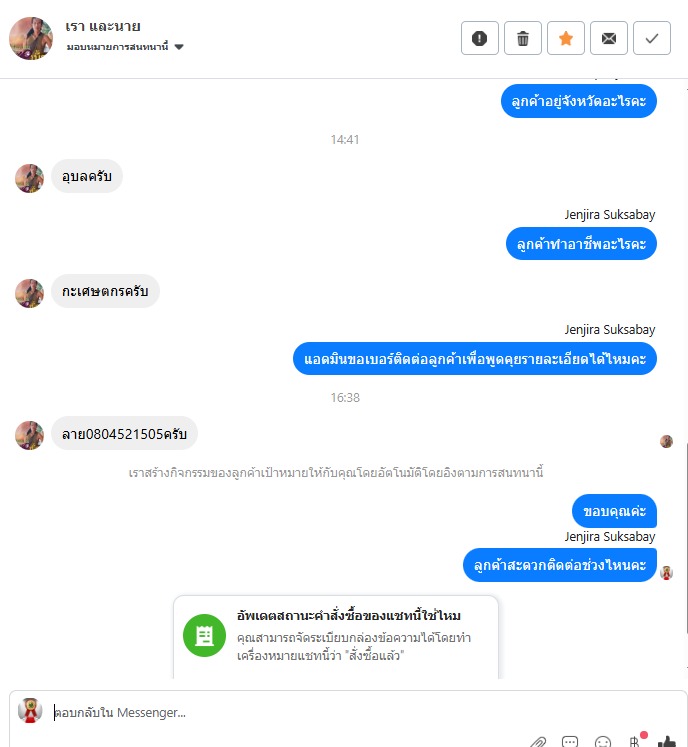Click the Baht payment request icon
Viewport: 688px width, 747px height.
click(x=635, y=741)
